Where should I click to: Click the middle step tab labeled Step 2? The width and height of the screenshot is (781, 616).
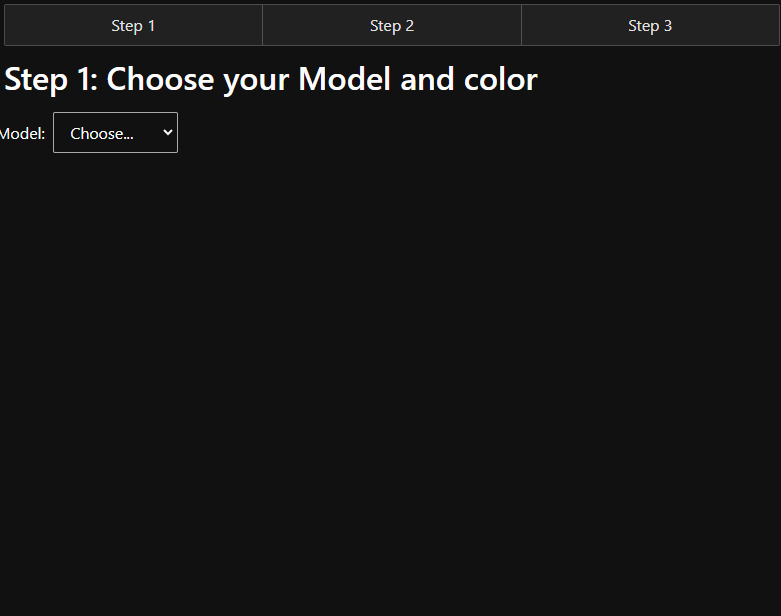point(391,25)
